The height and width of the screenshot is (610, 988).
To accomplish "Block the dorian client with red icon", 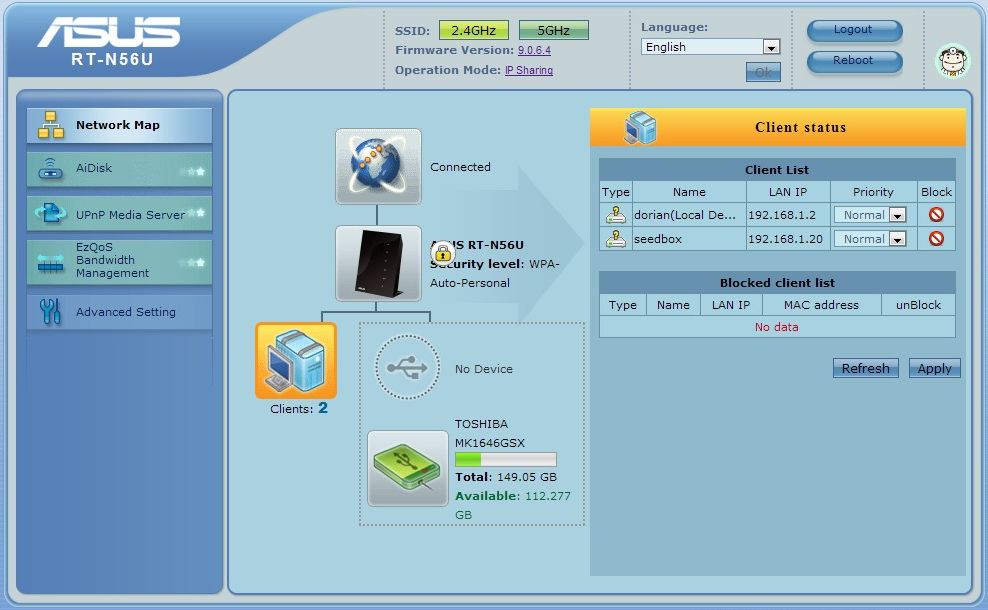I will click(x=936, y=214).
